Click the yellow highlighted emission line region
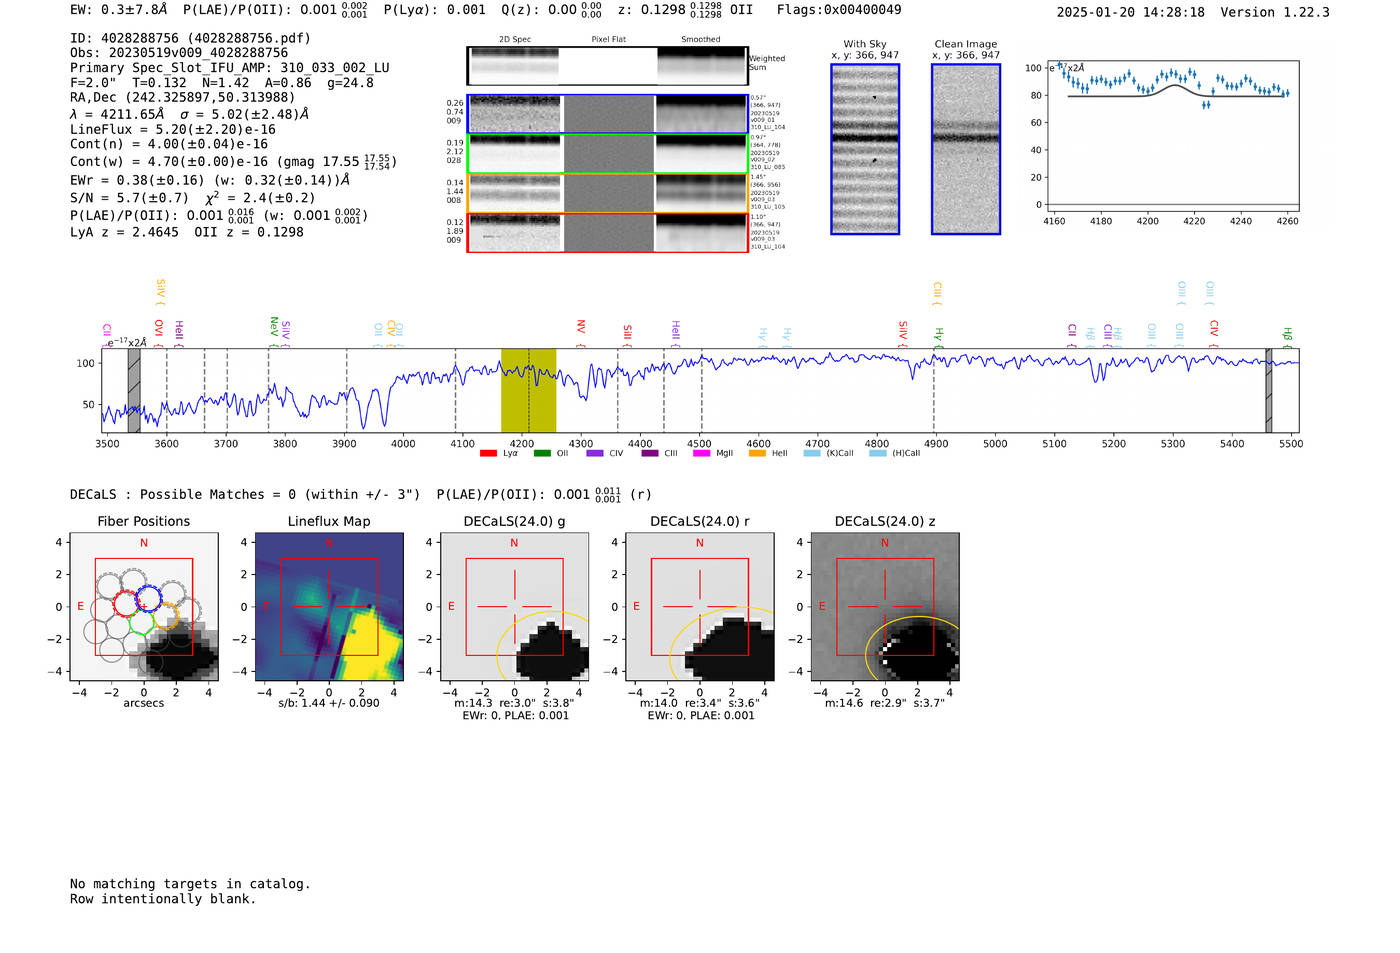 (528, 390)
